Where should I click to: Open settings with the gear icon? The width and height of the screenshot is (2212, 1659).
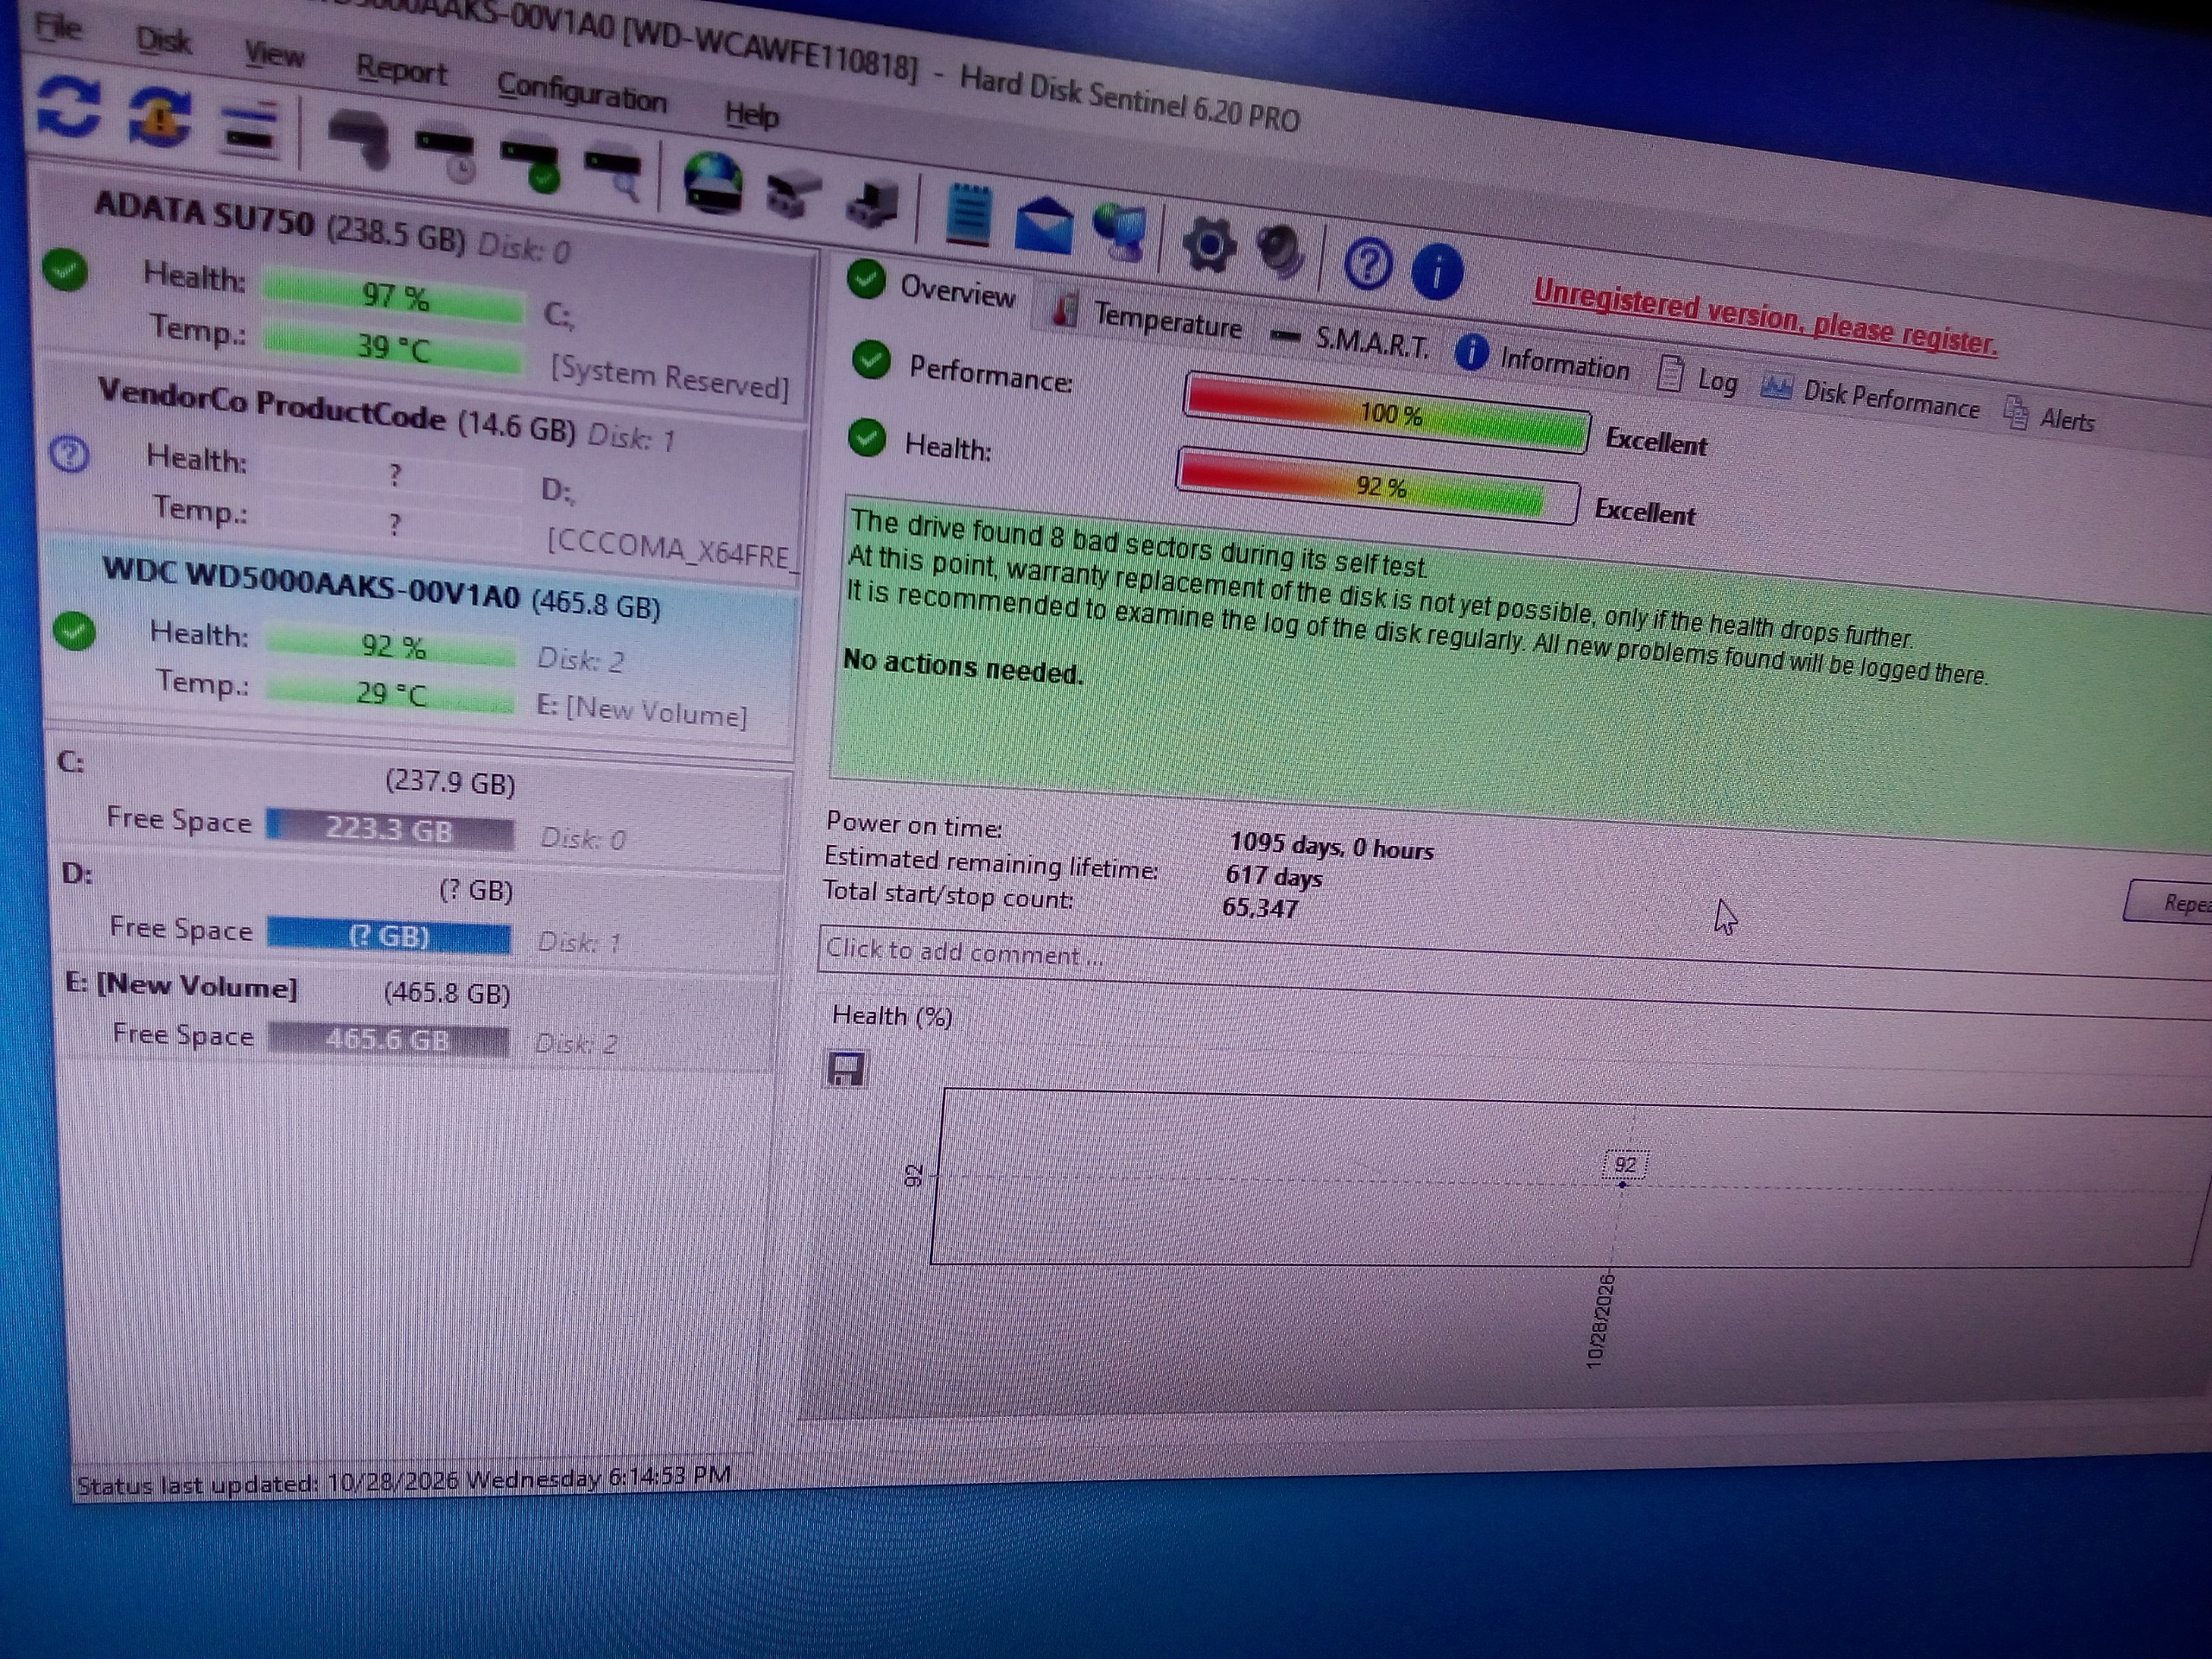(x=1209, y=245)
